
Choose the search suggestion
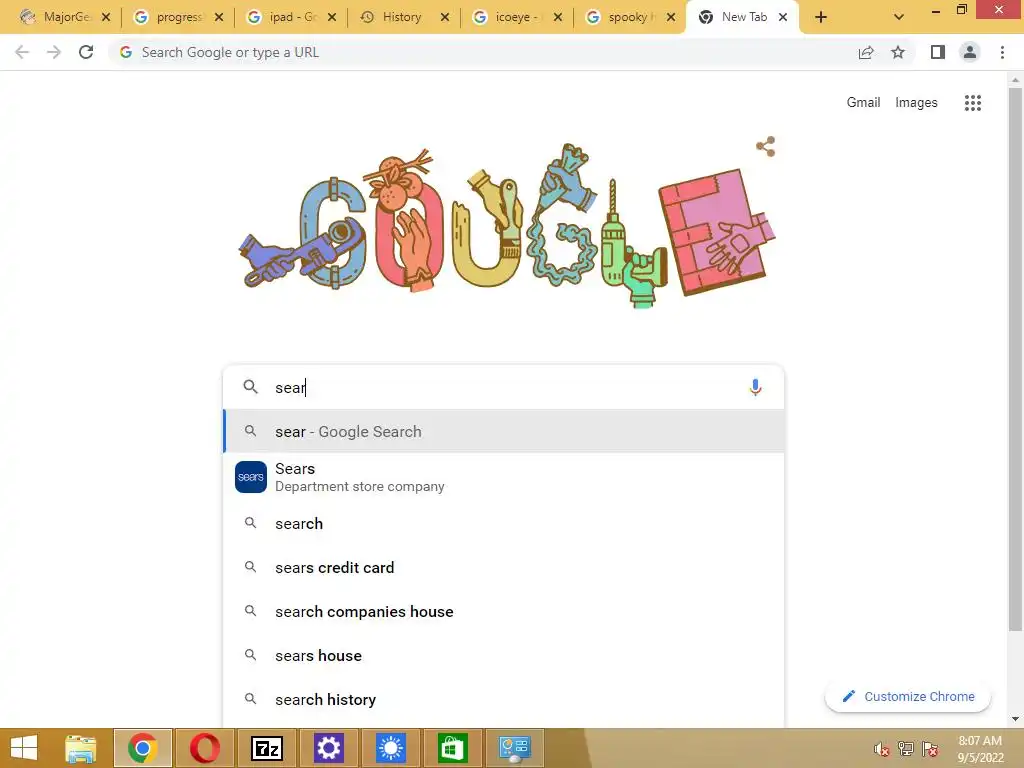(x=504, y=523)
